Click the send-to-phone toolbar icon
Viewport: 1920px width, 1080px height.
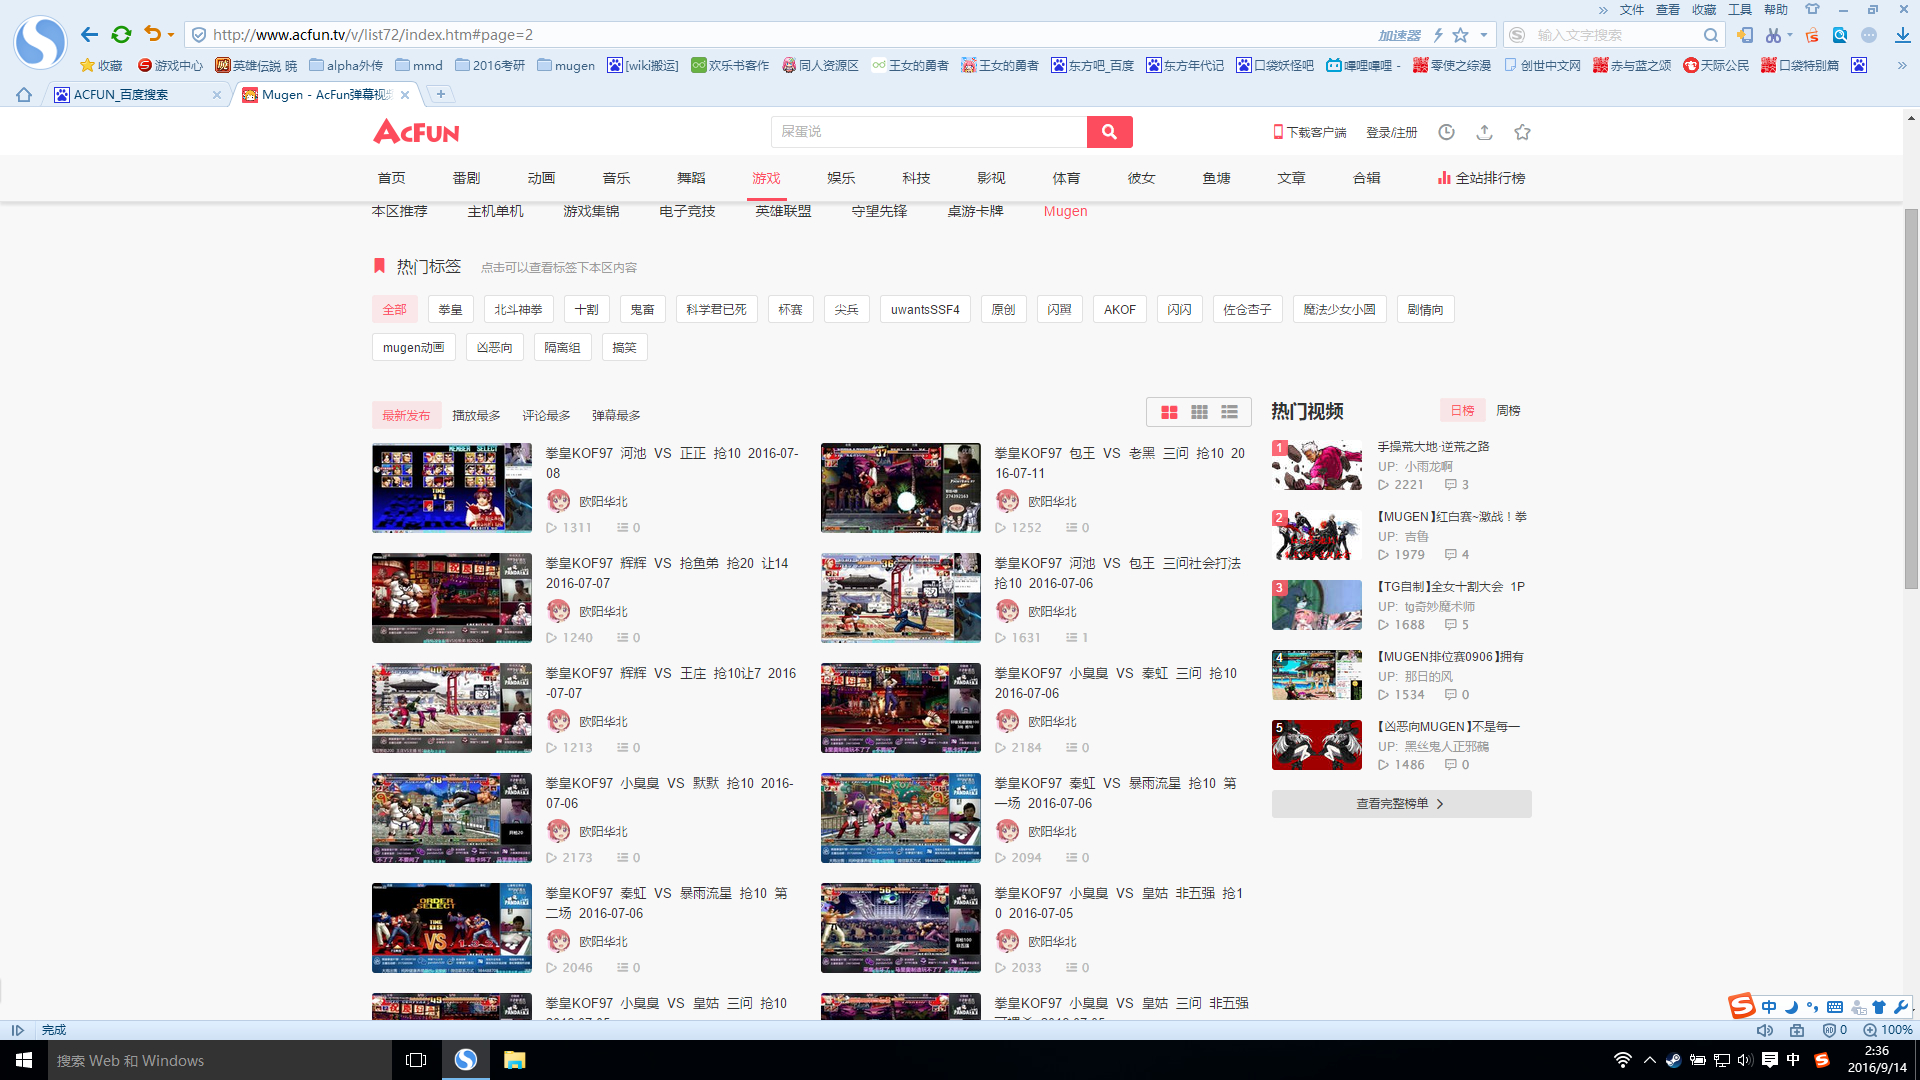pyautogui.click(x=1745, y=35)
